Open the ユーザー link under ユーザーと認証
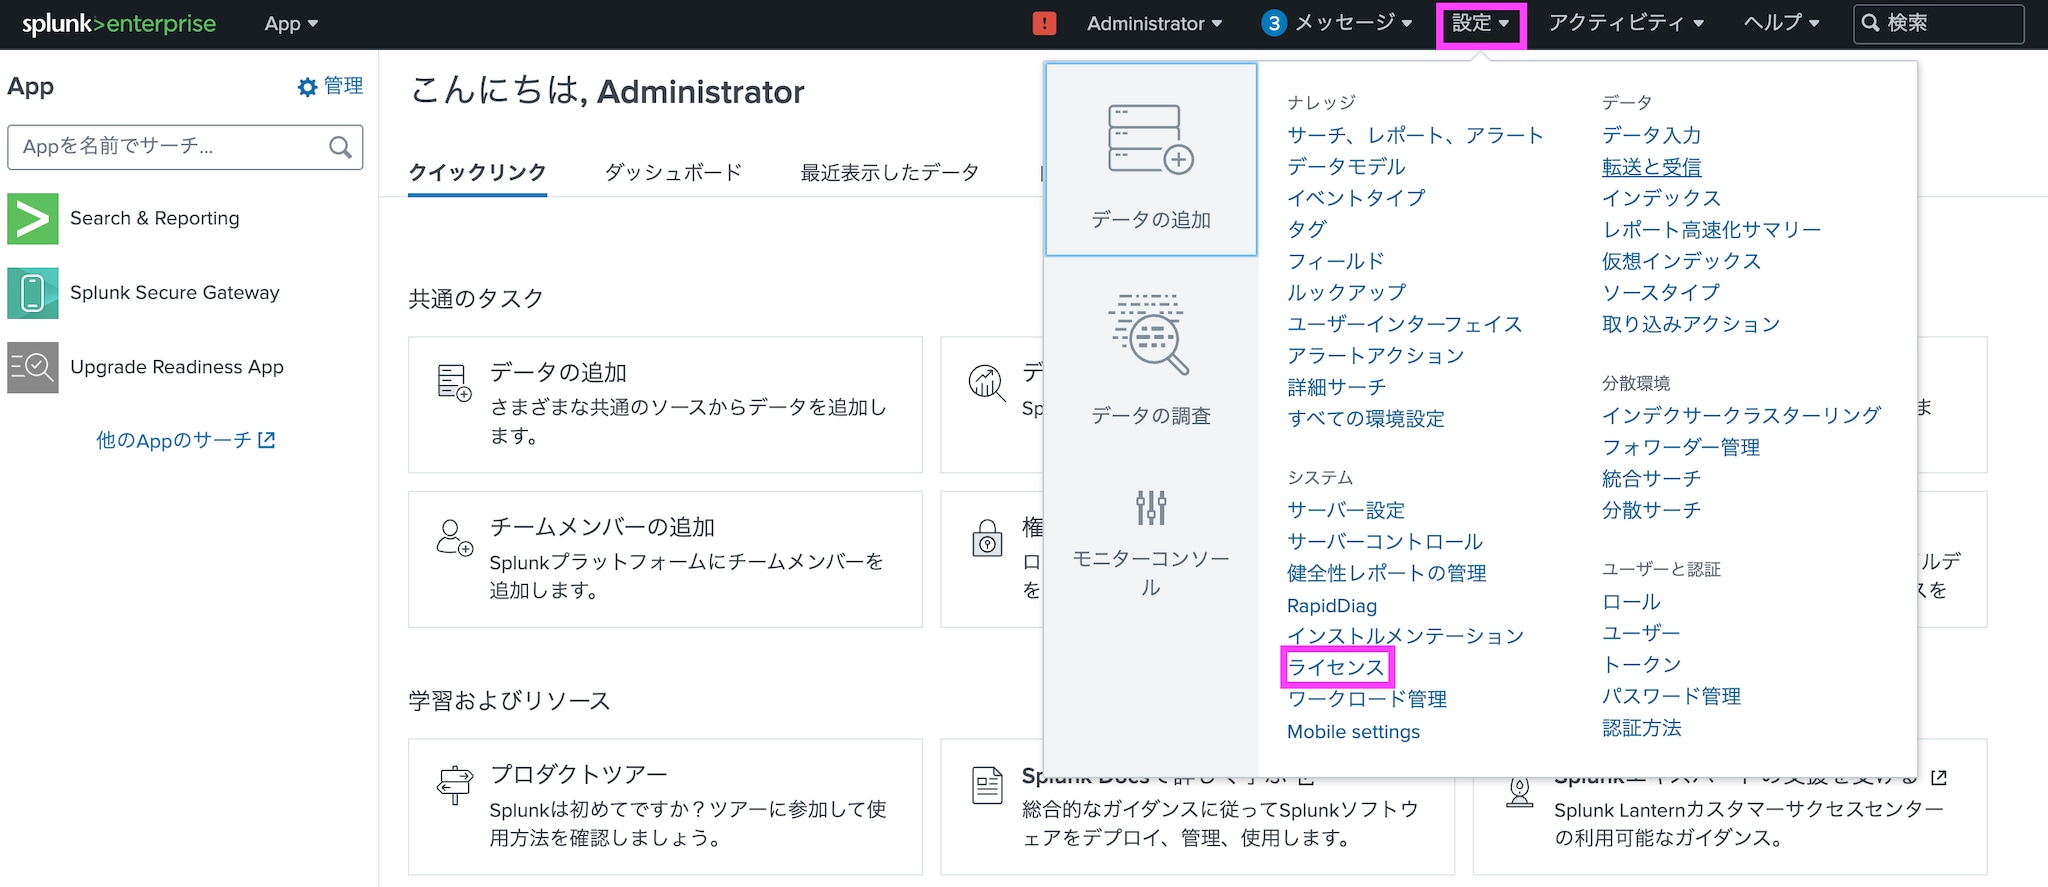2048x887 pixels. click(x=1641, y=633)
